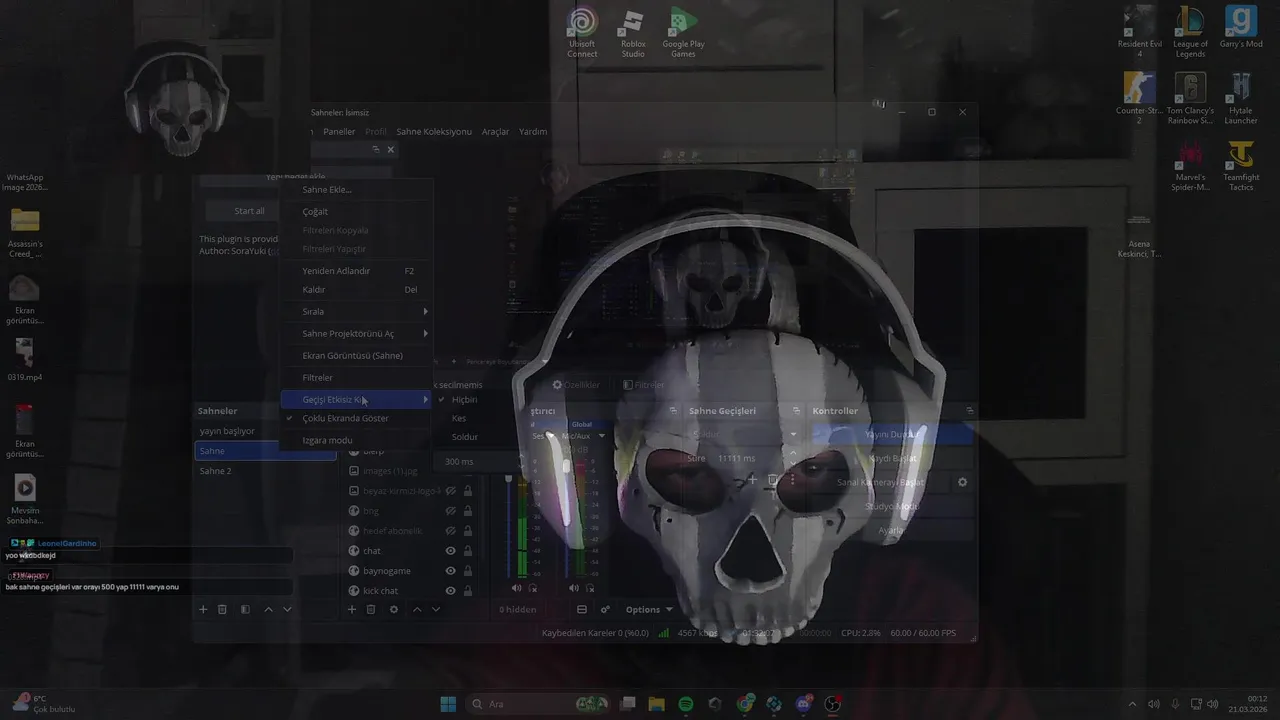Select Ekran Görüntüsü (Sahne) menu entry
Screen dimensions: 1280x720
[356, 355]
